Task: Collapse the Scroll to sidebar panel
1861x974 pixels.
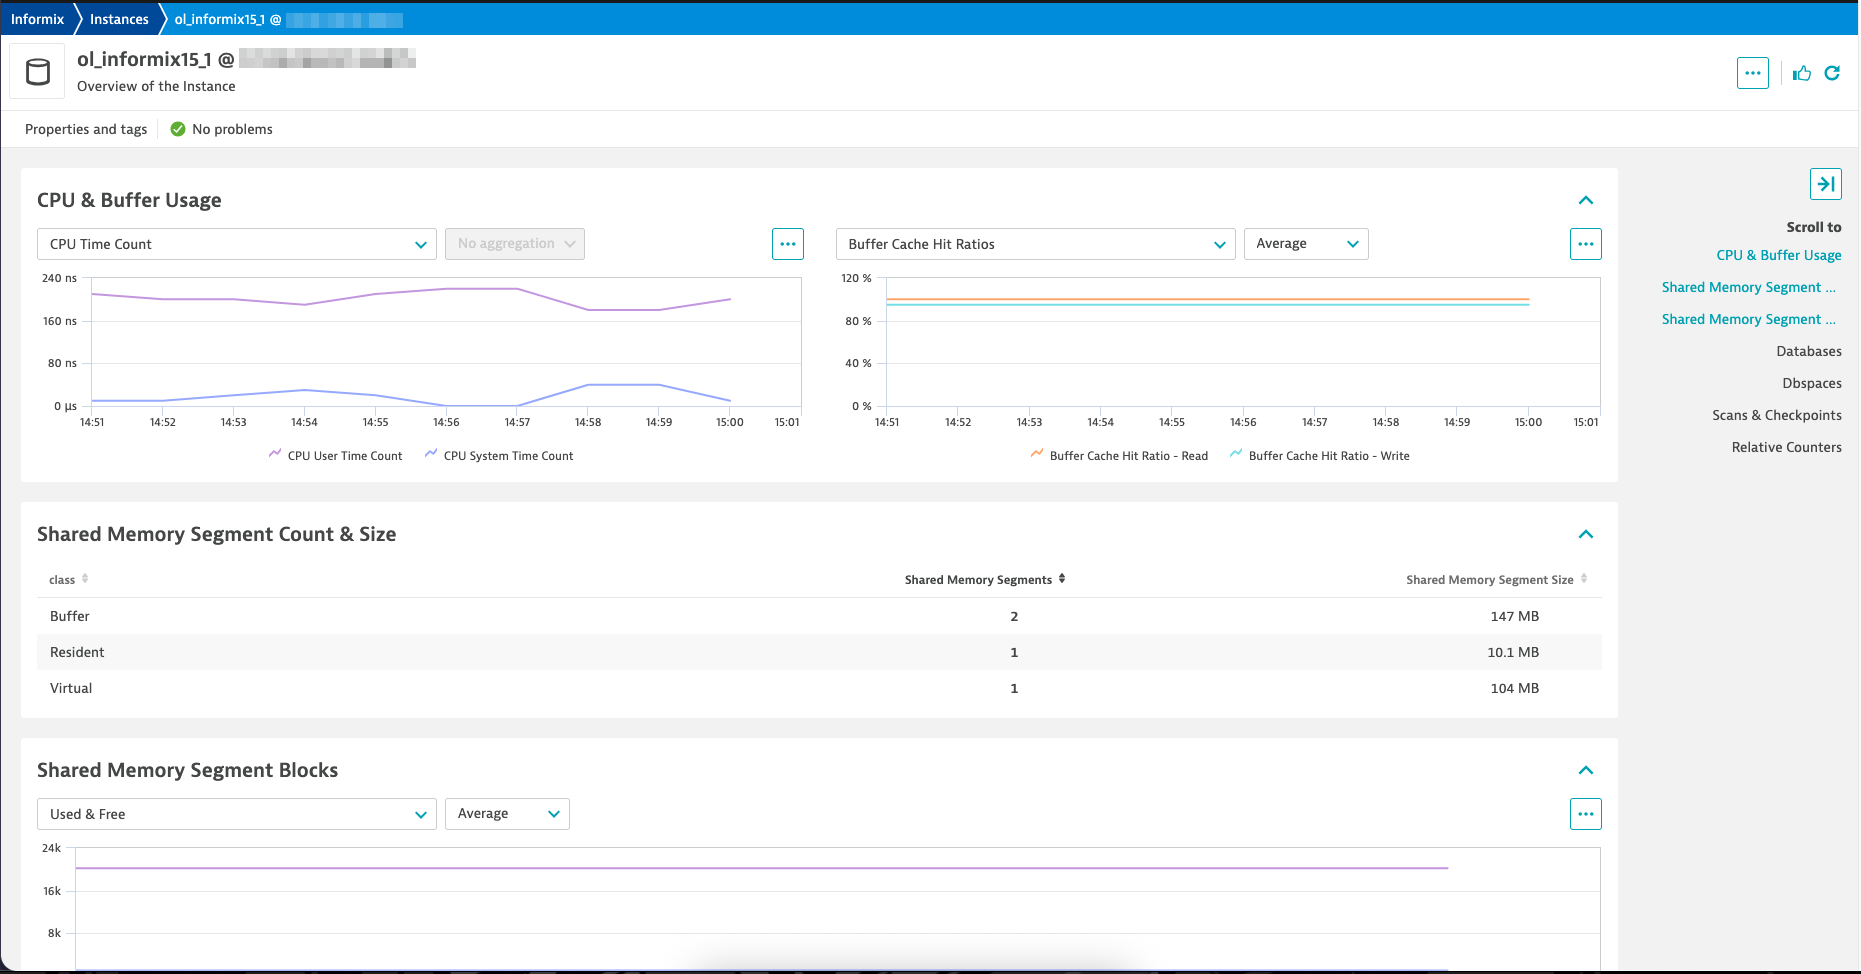Action: pyautogui.click(x=1825, y=184)
